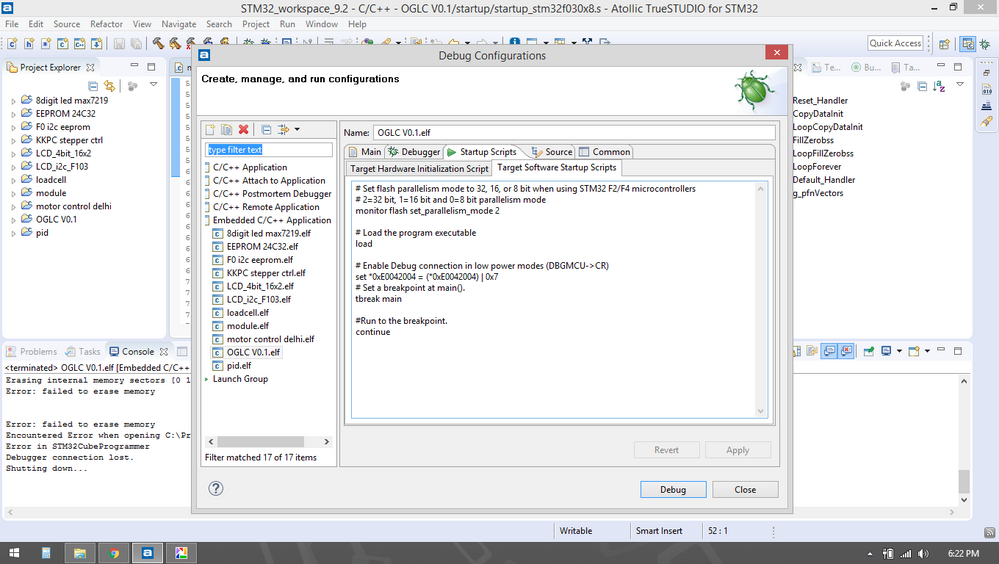Screen dimensions: 999x564
Task: Open the Project menu
Action: pos(255,24)
